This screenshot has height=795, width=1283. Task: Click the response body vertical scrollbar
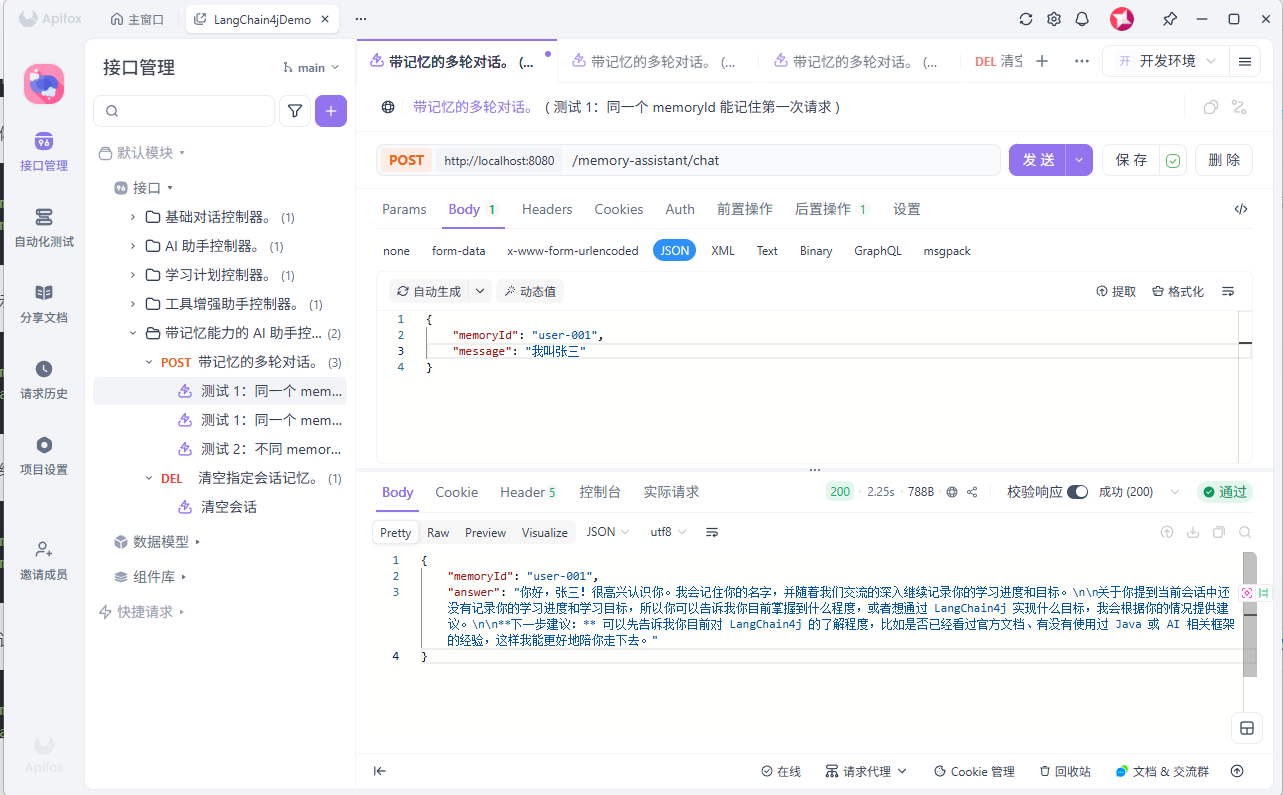(1249, 614)
